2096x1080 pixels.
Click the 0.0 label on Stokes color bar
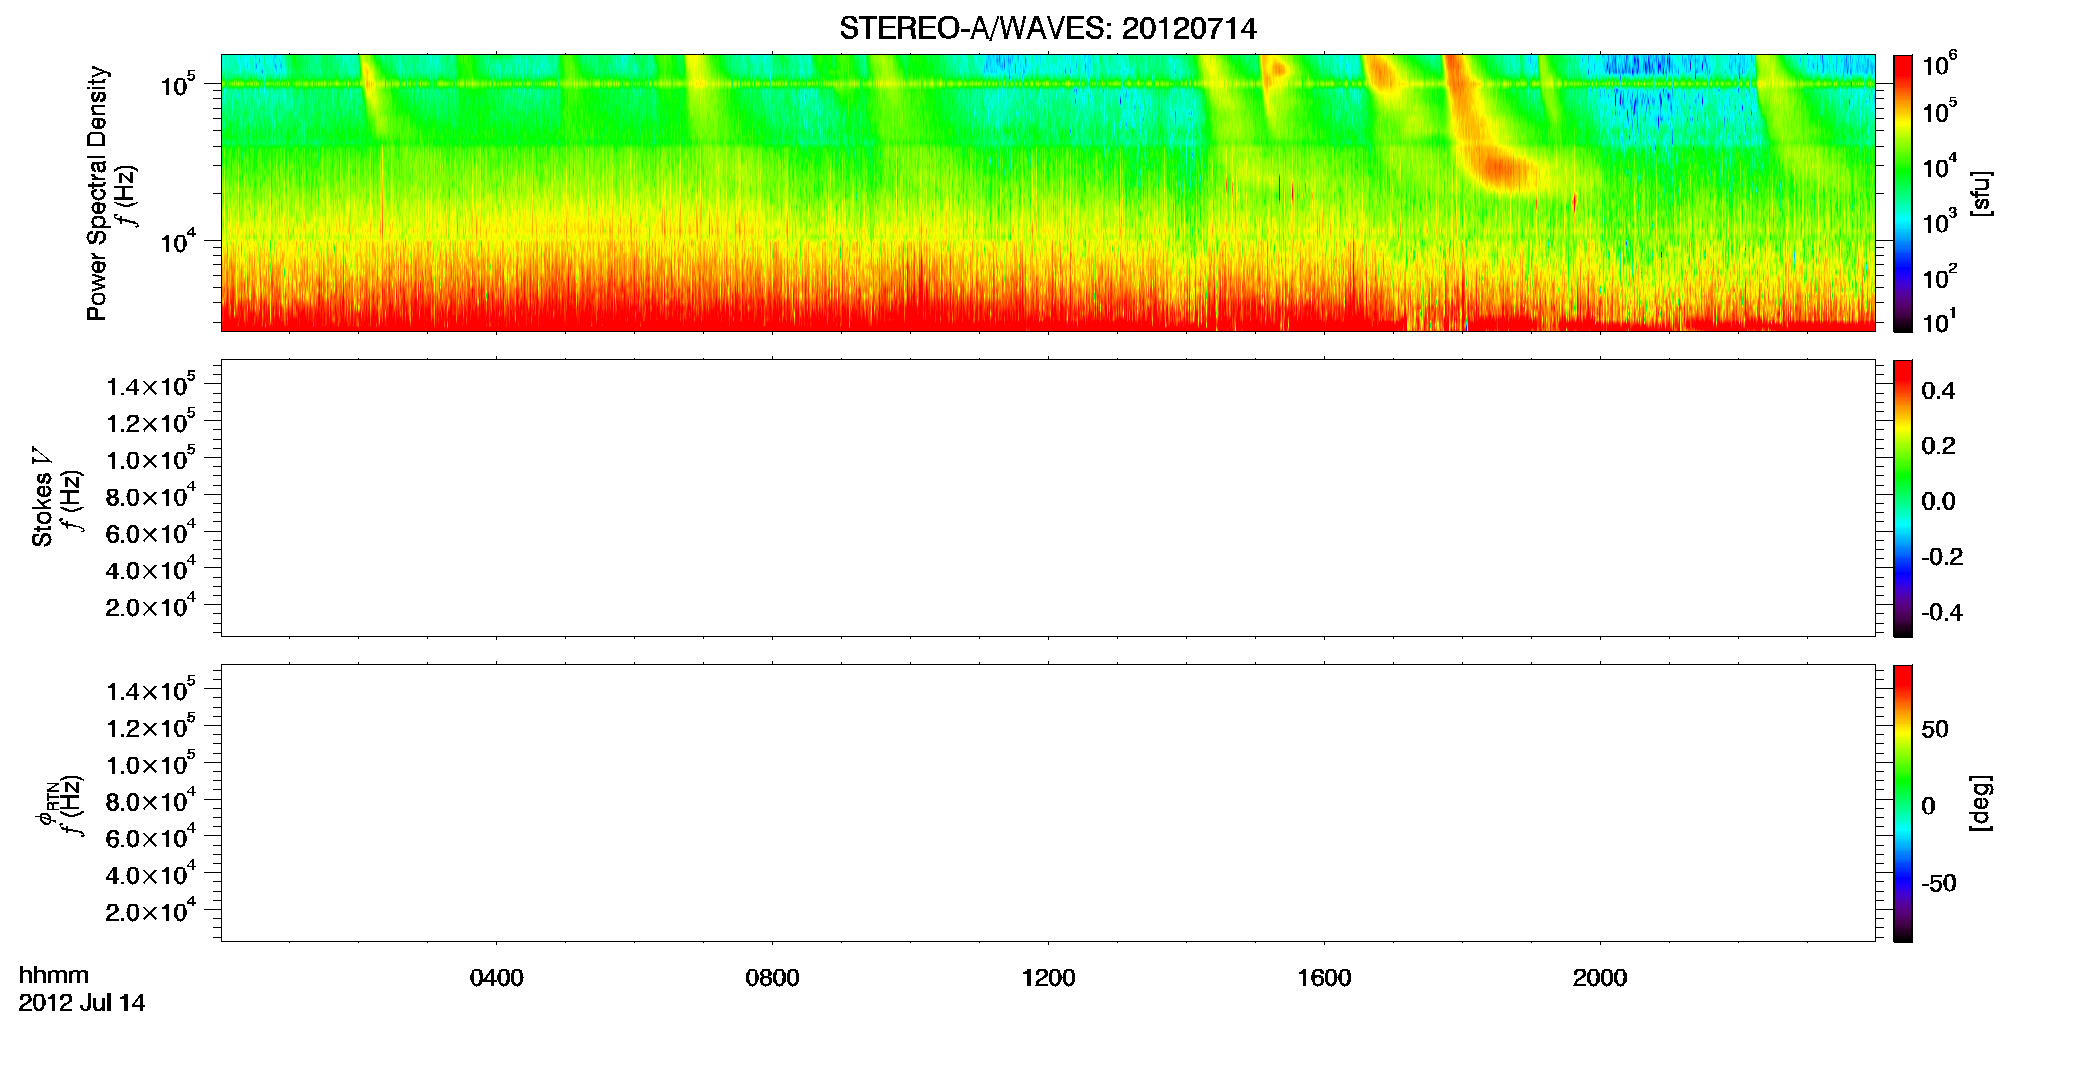pyautogui.click(x=1938, y=501)
